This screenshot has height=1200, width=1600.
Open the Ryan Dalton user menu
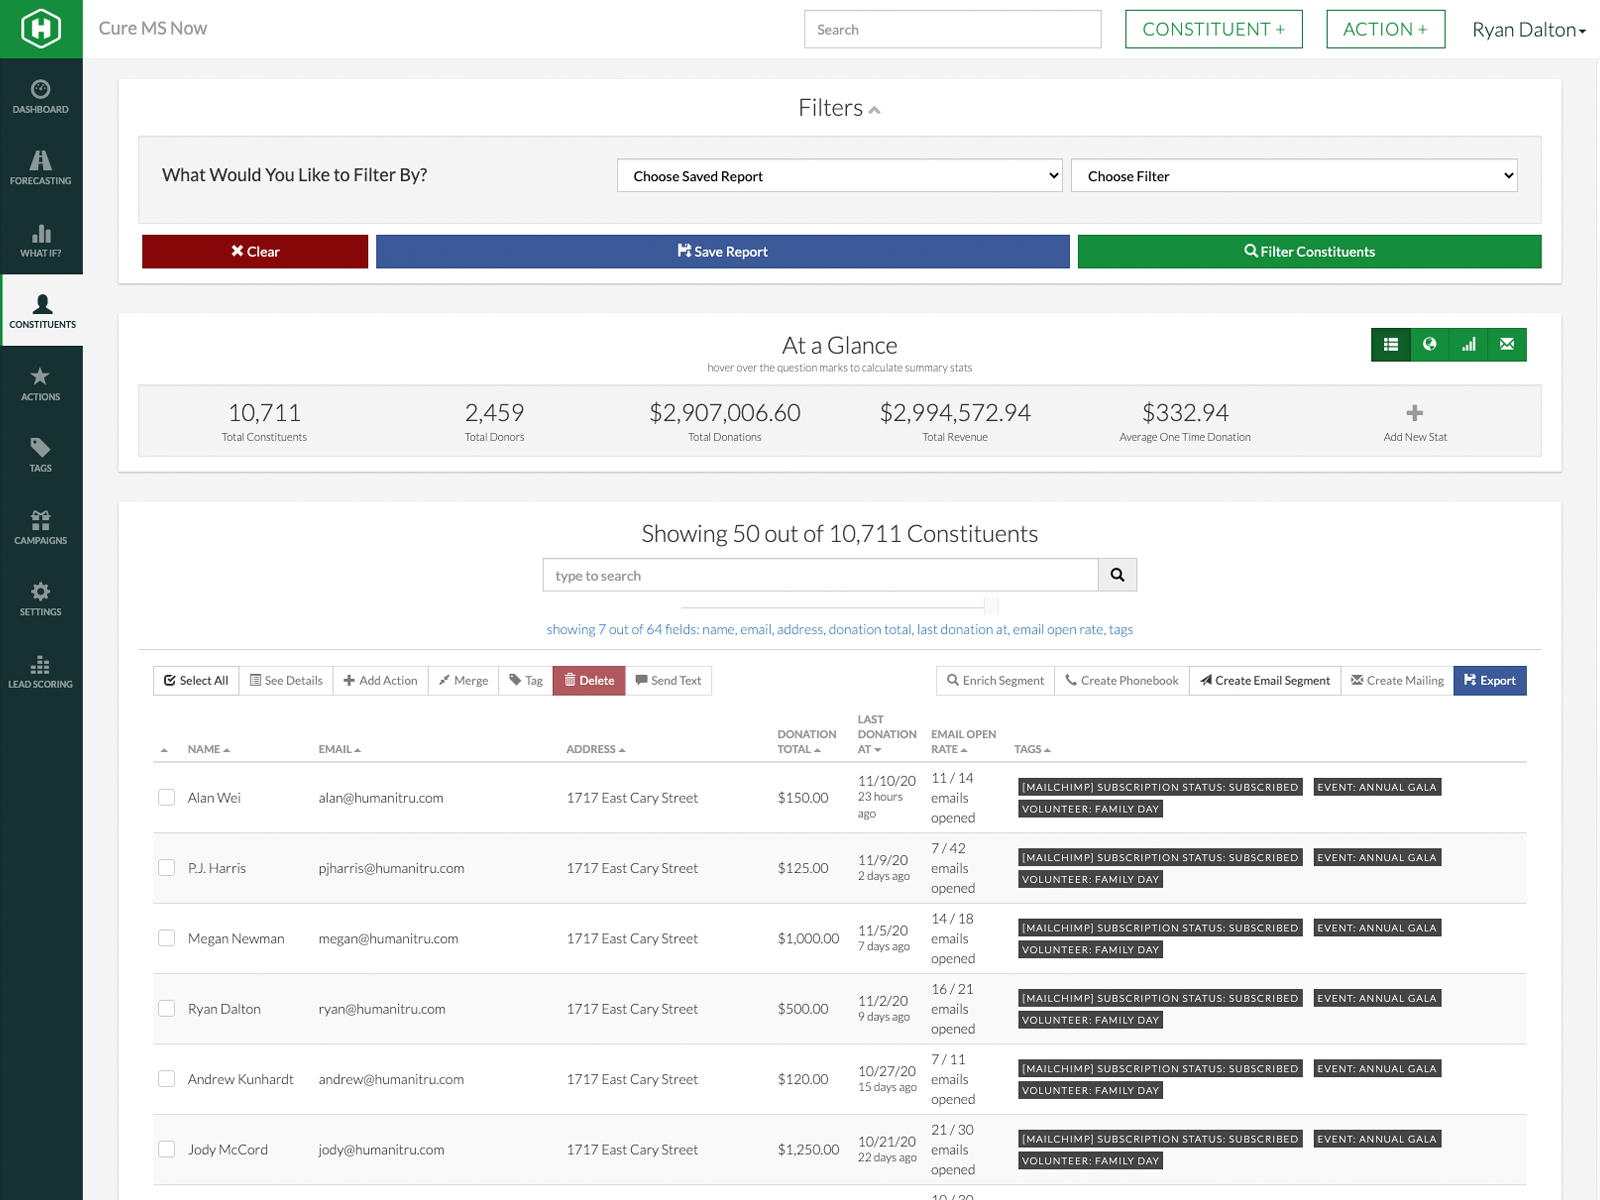coord(1529,30)
